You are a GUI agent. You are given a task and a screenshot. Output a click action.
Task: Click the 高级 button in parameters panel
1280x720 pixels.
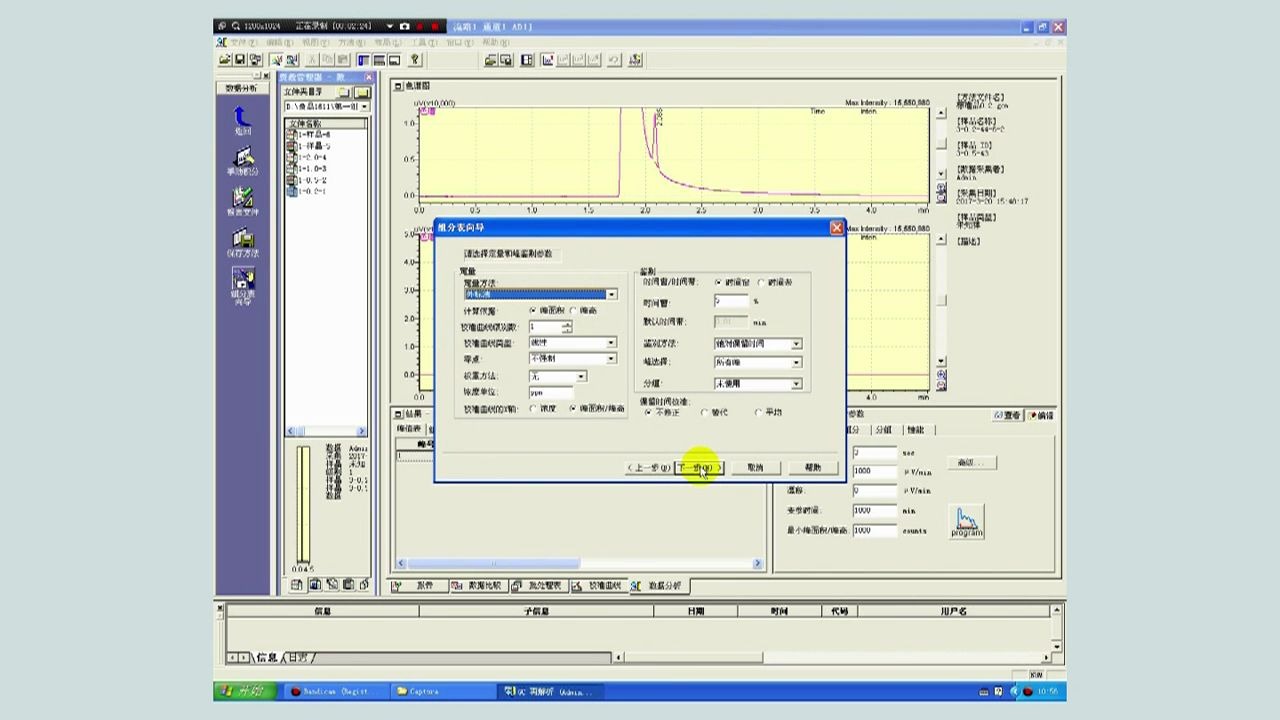tap(970, 462)
